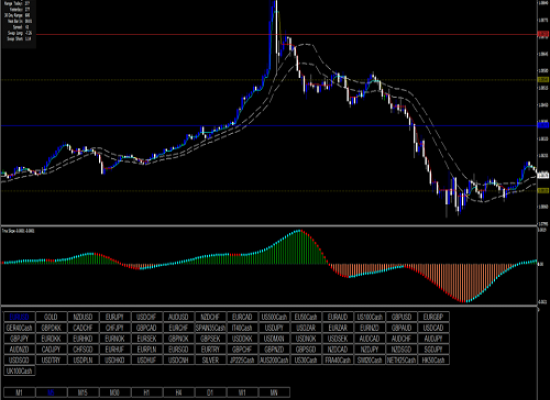Open the USDJPY chart button
Image resolution: width=550 pixels, height=400 pixels.
tap(274, 328)
